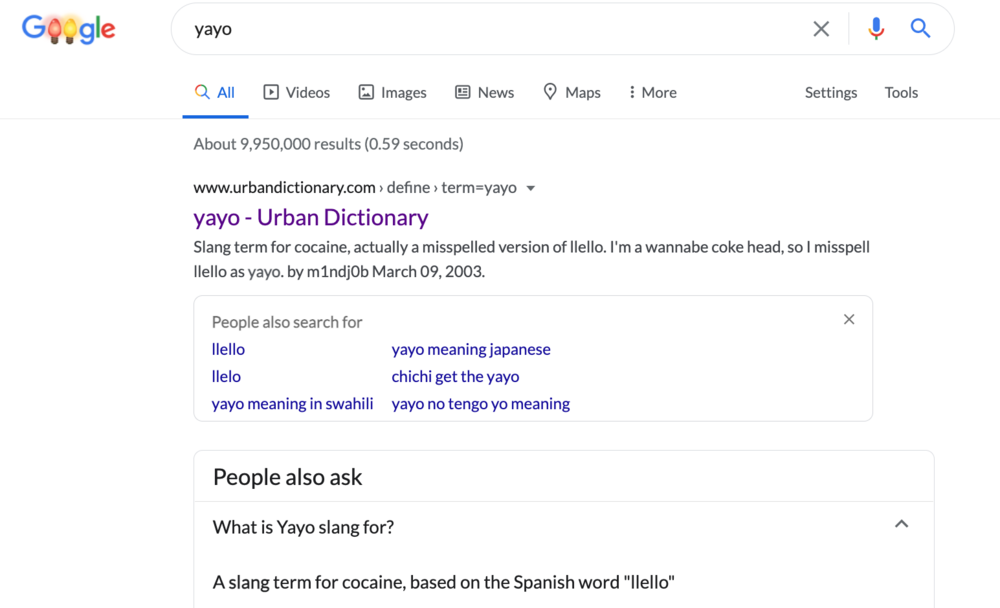This screenshot has width=1000, height=608.
Task: Click the About 9,950,000 results text
Action: pos(328,144)
